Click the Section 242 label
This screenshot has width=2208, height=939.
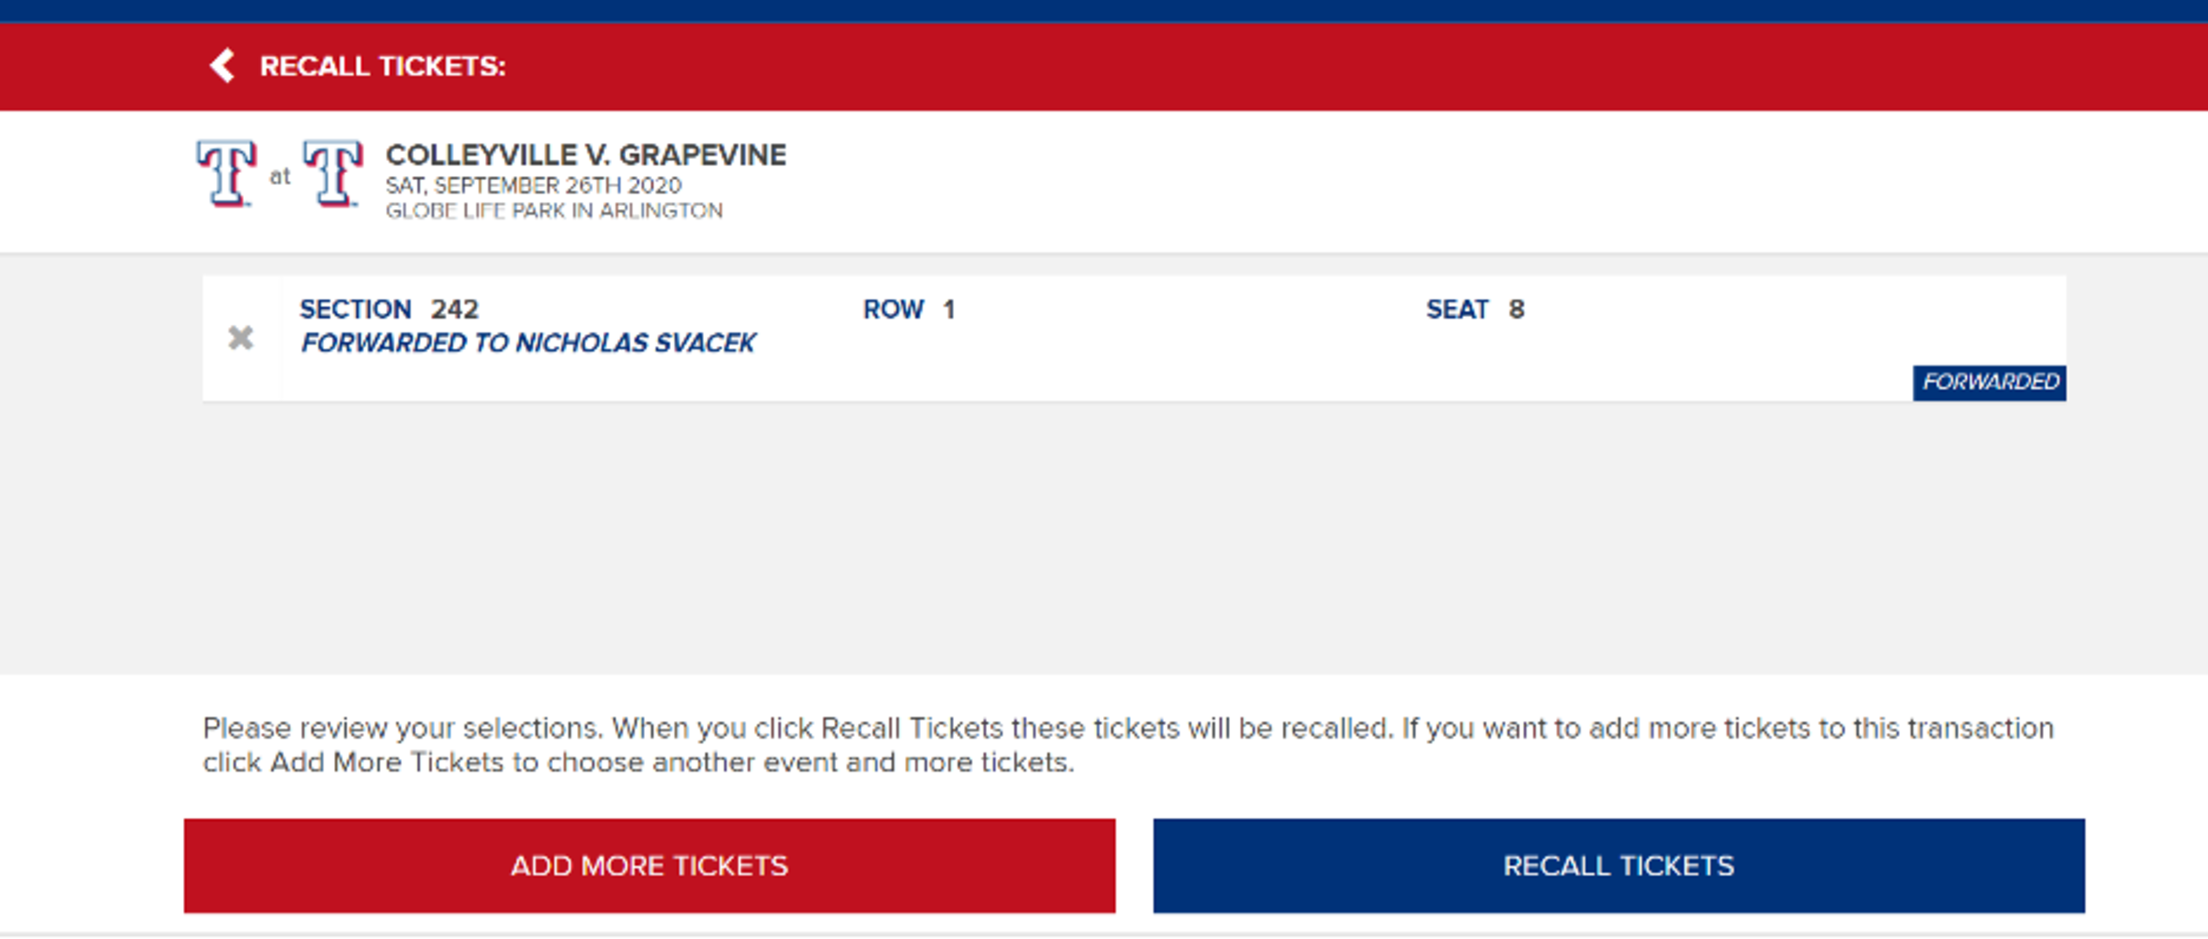click(x=389, y=309)
